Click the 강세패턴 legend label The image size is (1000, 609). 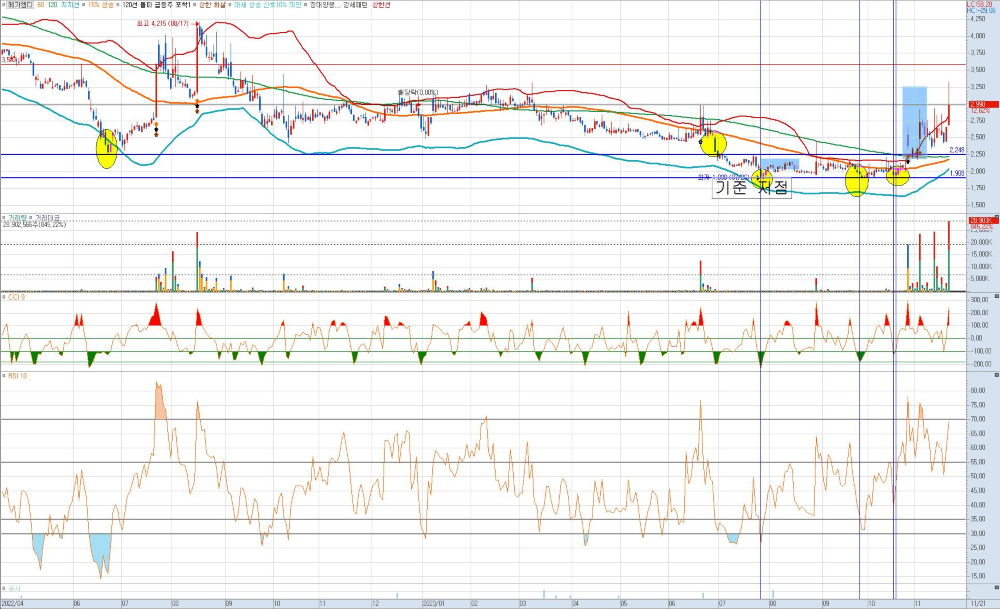[355, 4]
